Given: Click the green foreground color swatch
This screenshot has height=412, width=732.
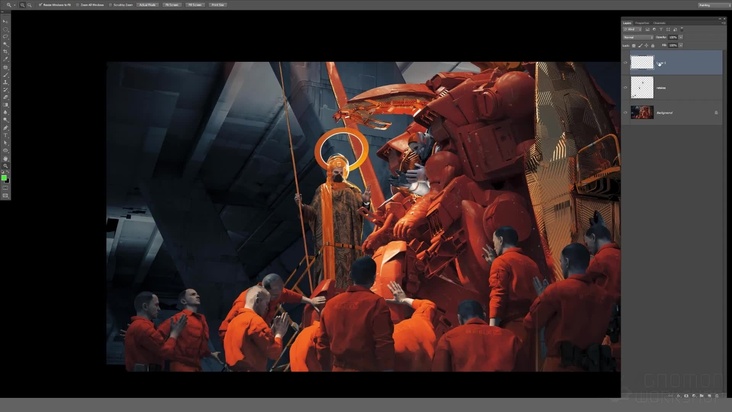Looking at the screenshot, I should coord(4,178).
